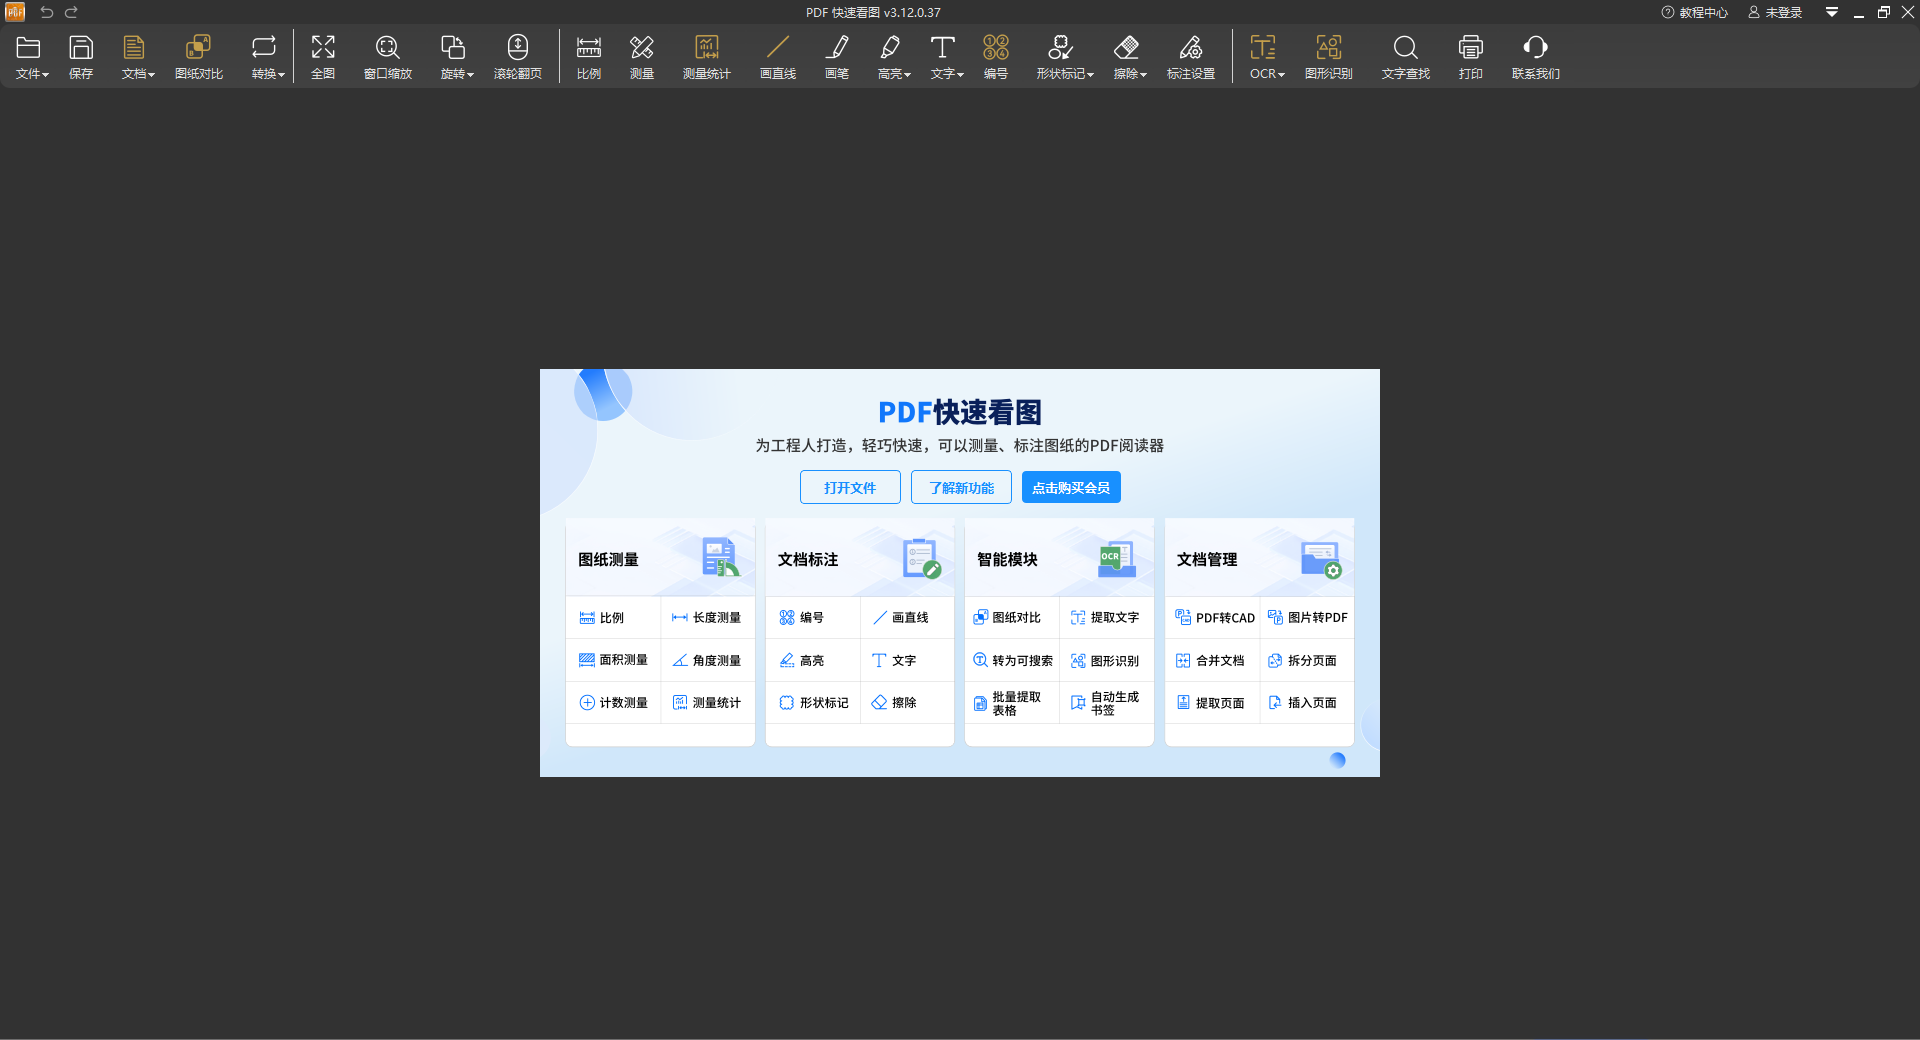Screen dimensions: 1920x1040
Task: Choose 擦除 in the 文档标注 card
Action: point(907,702)
